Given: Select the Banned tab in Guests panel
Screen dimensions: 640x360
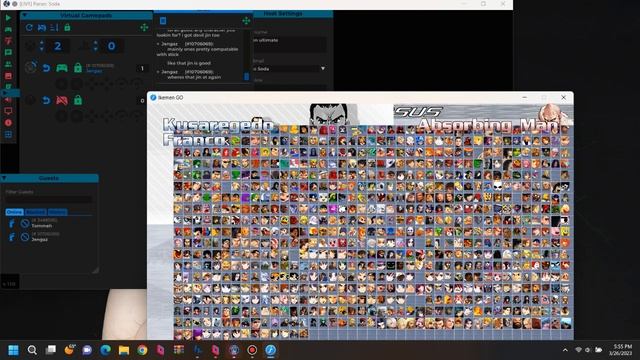Looking at the screenshot, I should click(36, 212).
